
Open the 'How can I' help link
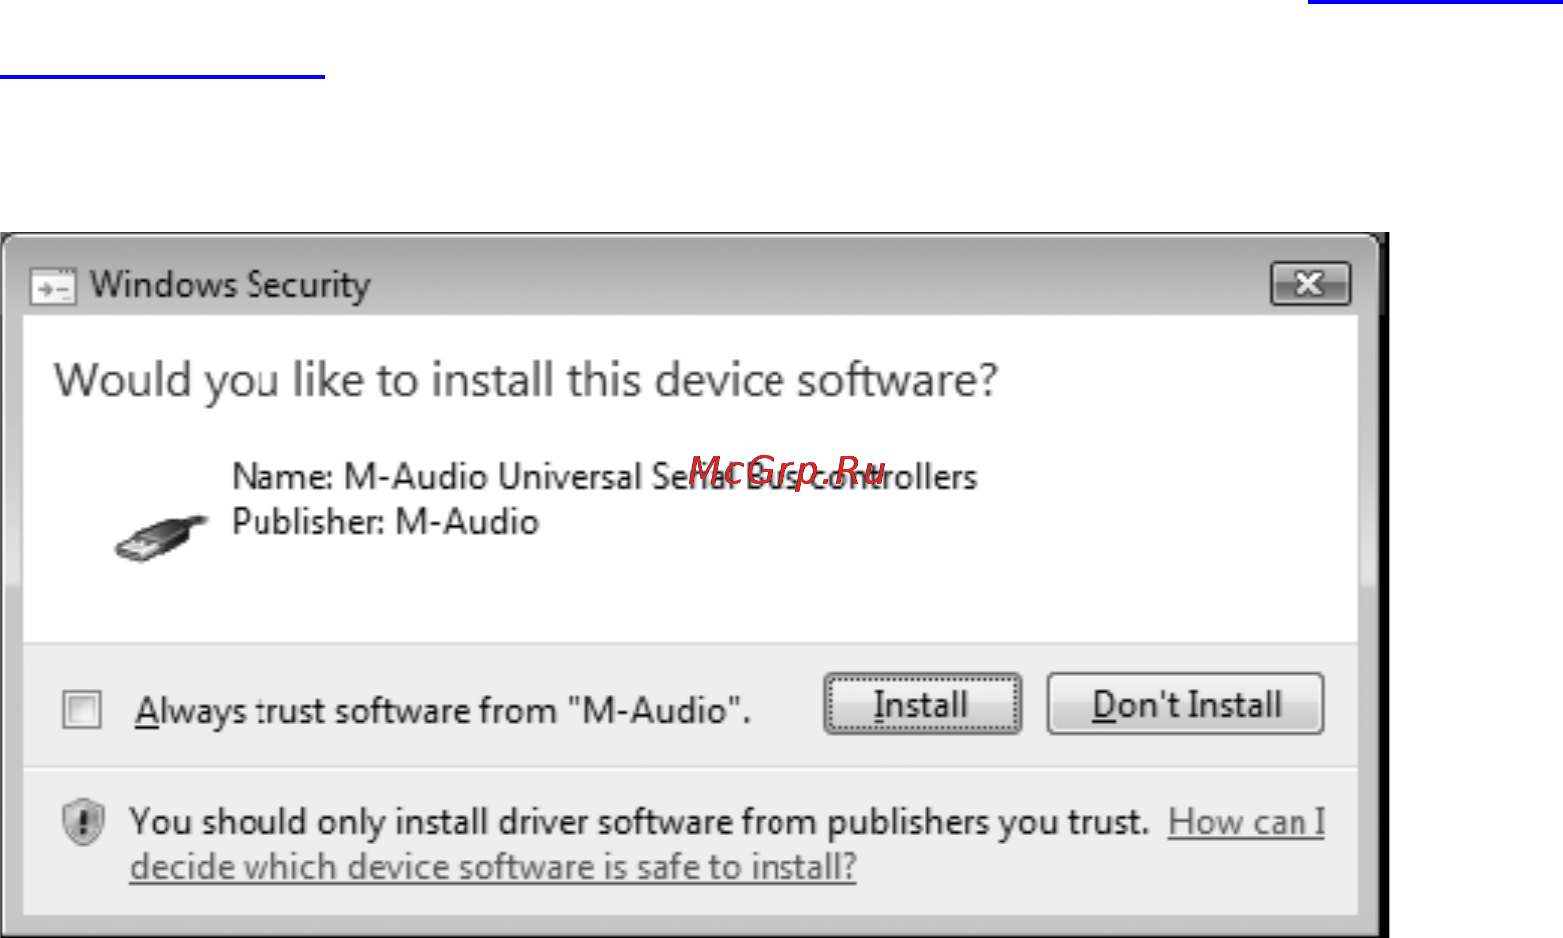pyautogui.click(x=1246, y=822)
